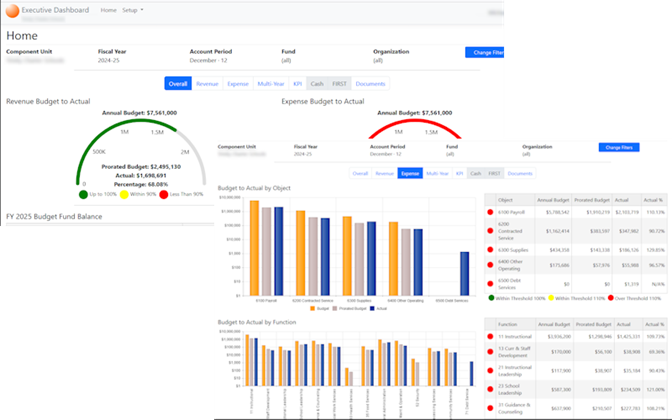Select Expense tab in the Home view
The height and width of the screenshot is (420, 672).
(x=238, y=84)
